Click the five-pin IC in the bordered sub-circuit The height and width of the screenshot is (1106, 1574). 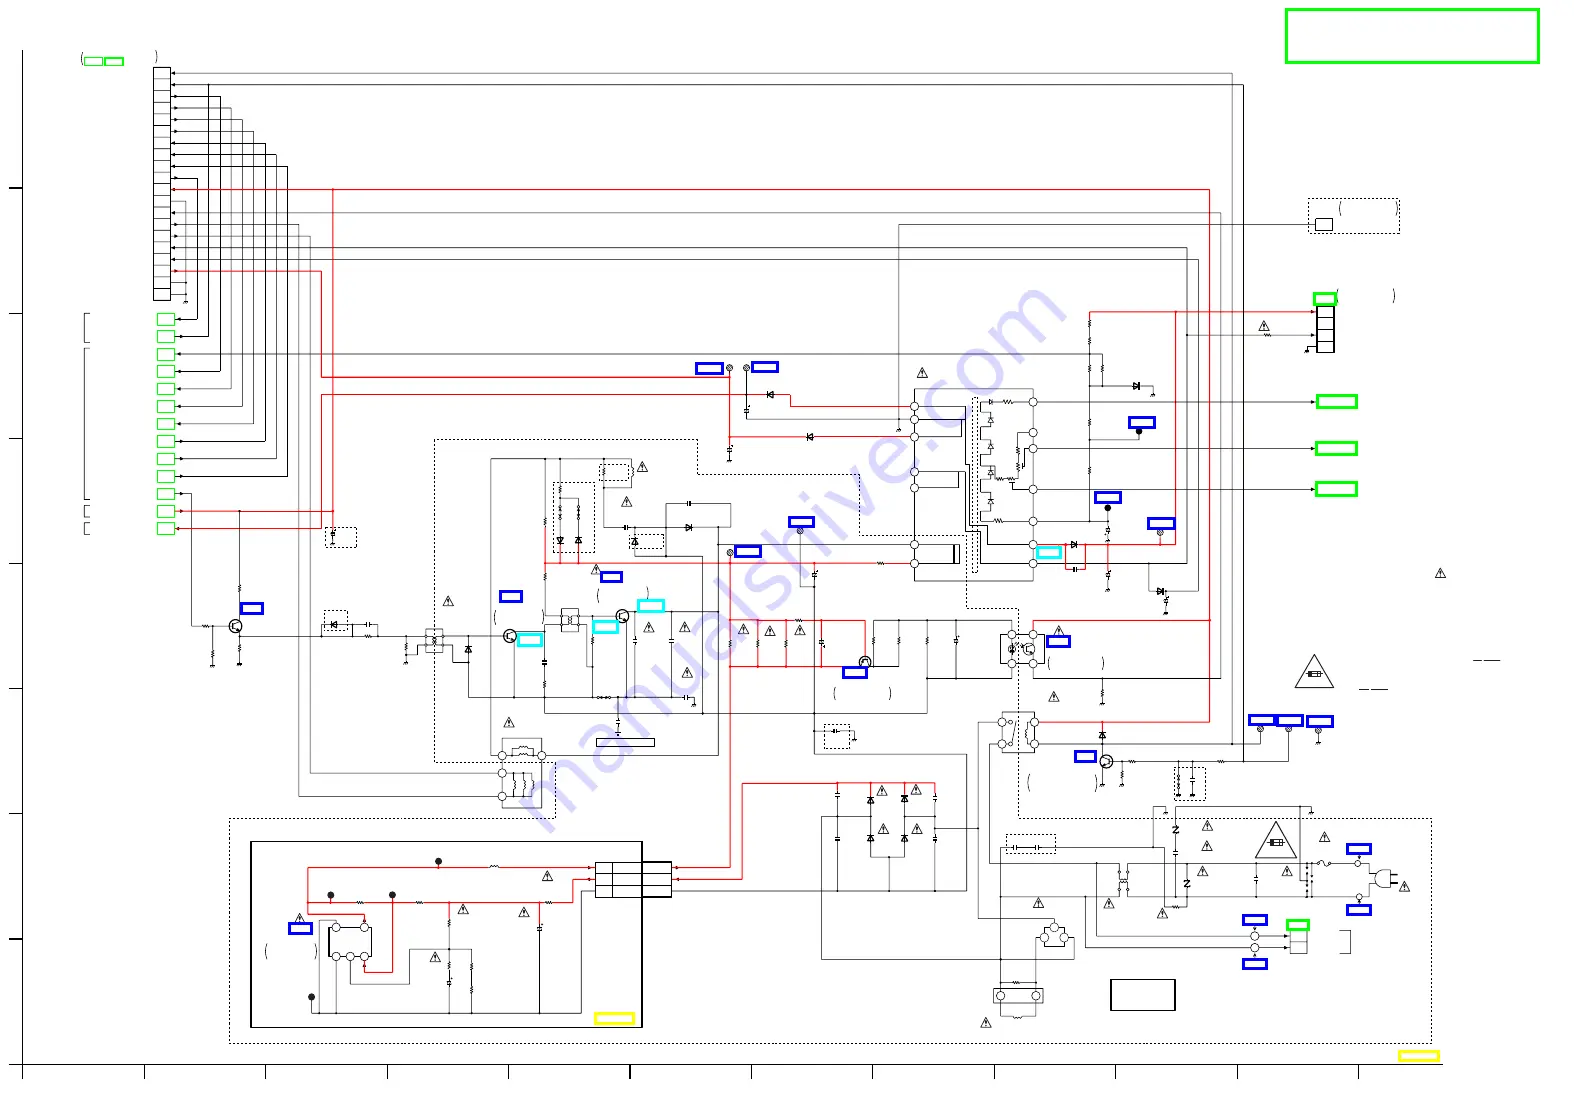pos(350,941)
